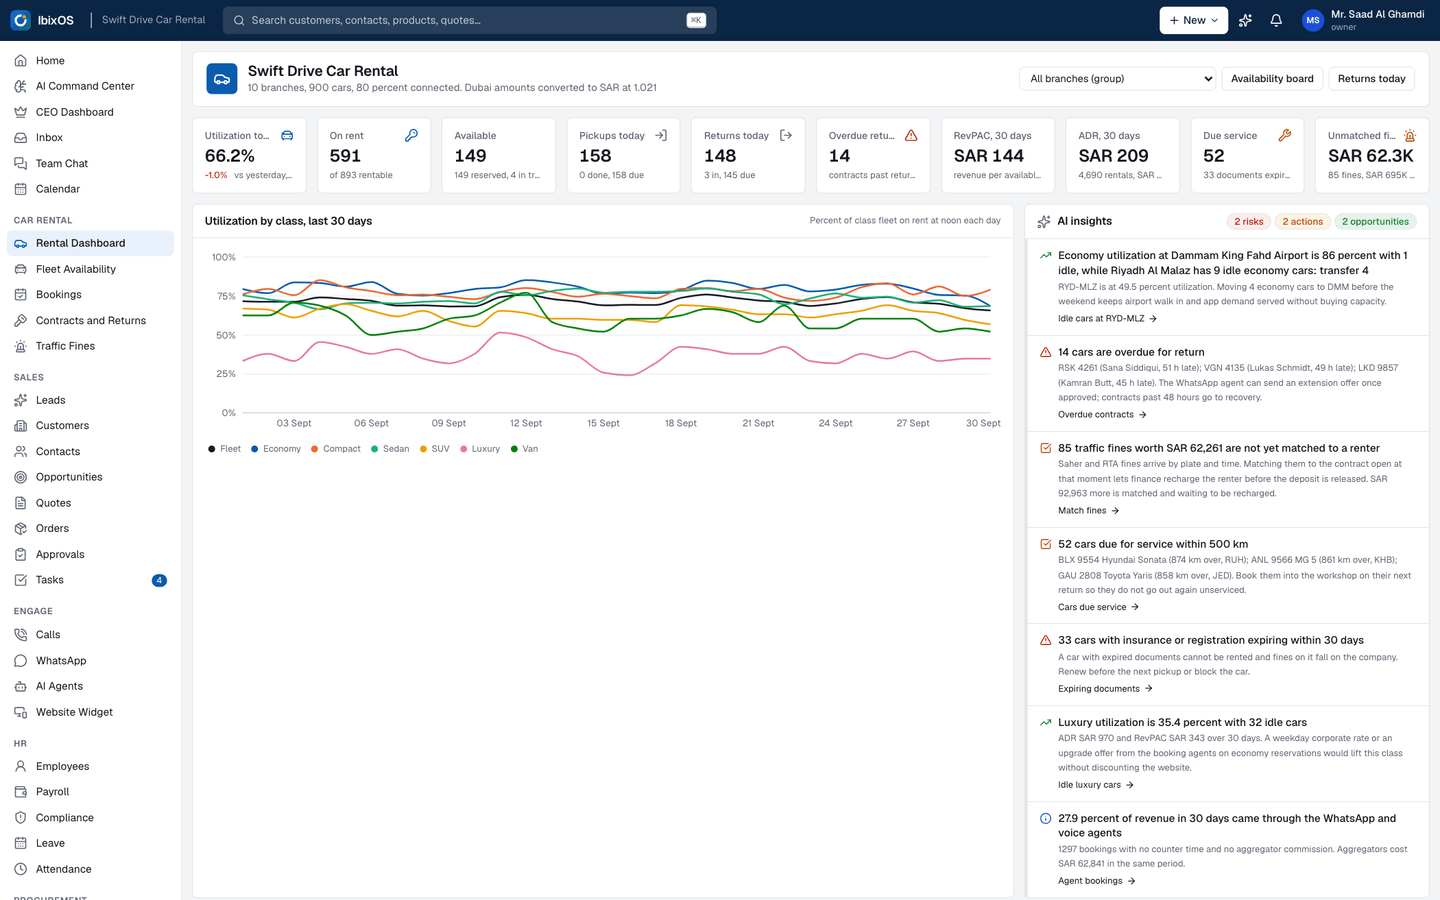The height and width of the screenshot is (900, 1440).
Task: Click the blue car icon beside Swift Drive title
Action: pyautogui.click(x=222, y=79)
